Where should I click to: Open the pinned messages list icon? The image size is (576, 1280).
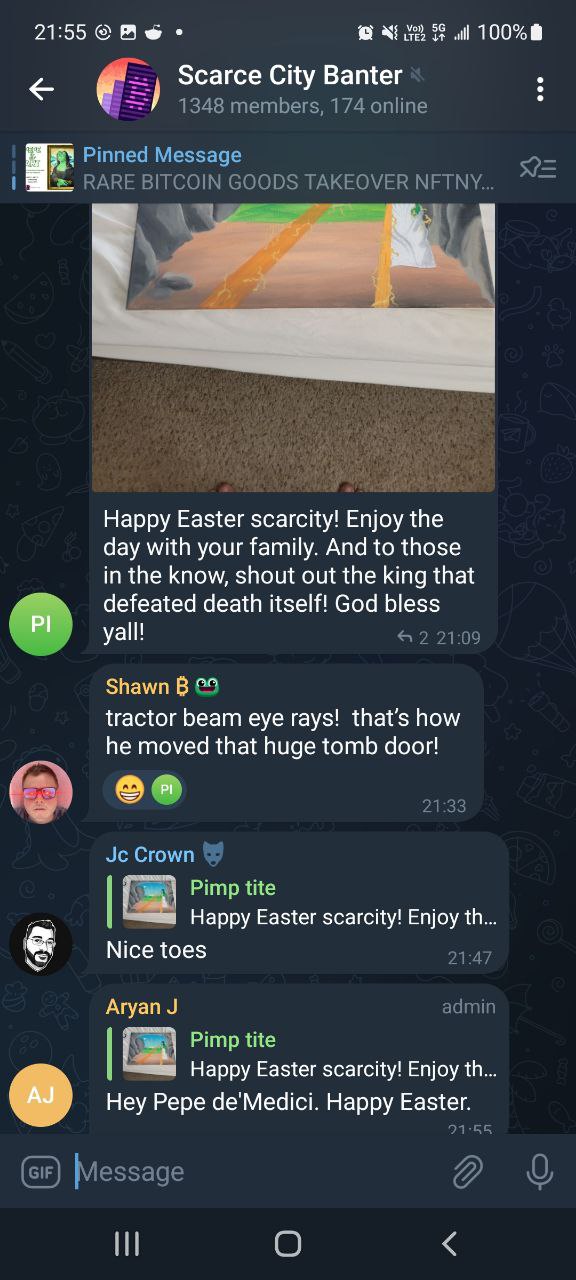(x=538, y=167)
